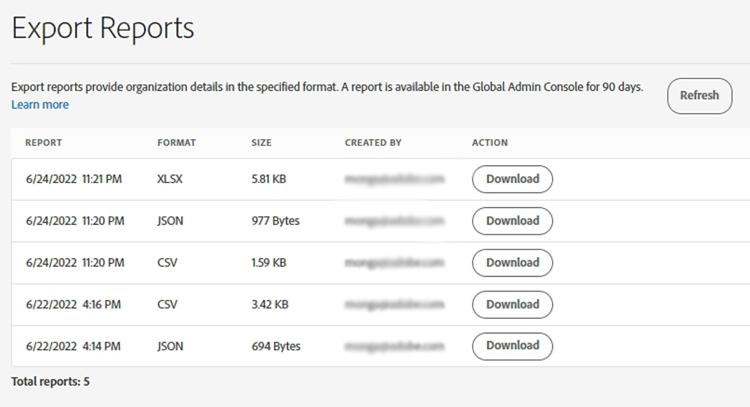Image resolution: width=750 pixels, height=407 pixels.
Task: Download the 3.42 KB CSV report
Action: (512, 304)
